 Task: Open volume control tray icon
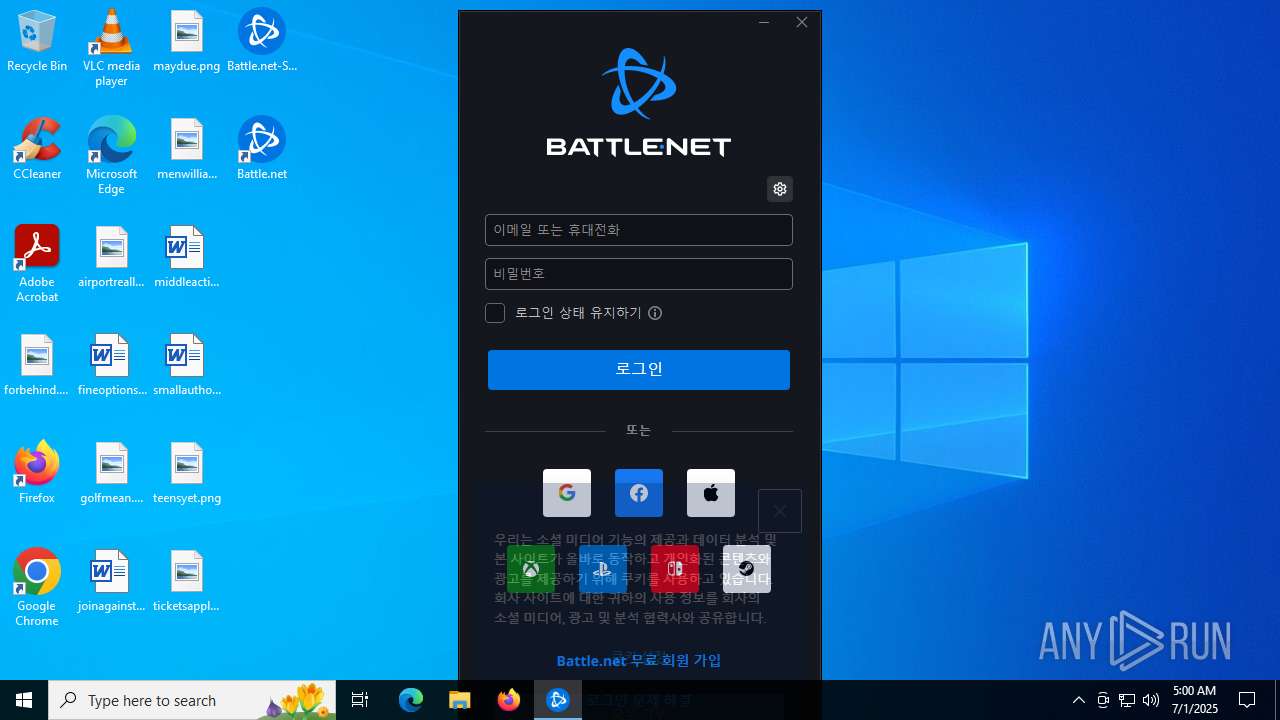click(x=1151, y=700)
